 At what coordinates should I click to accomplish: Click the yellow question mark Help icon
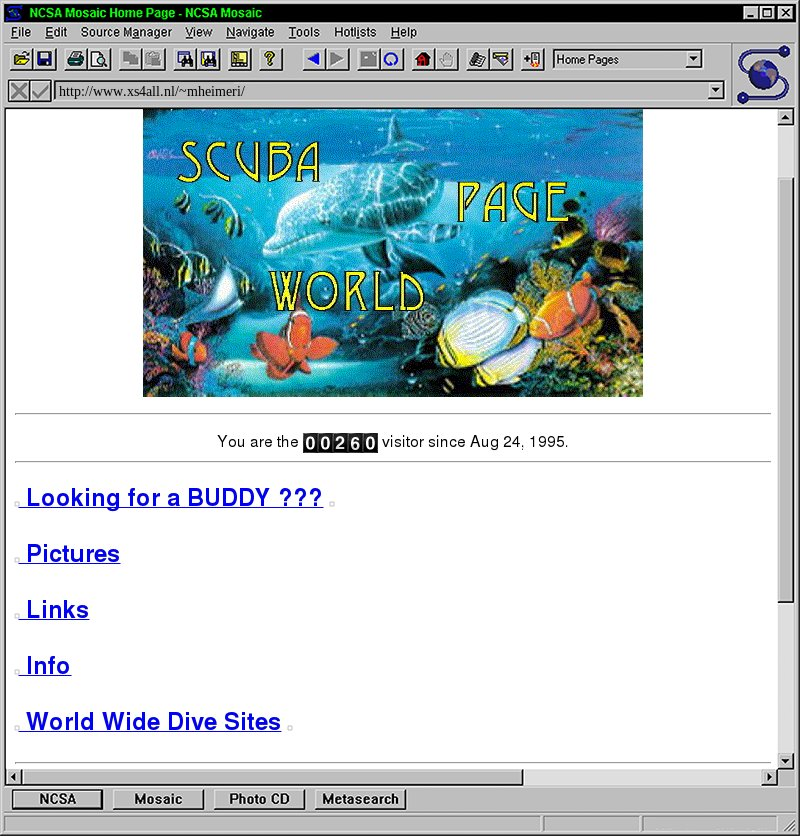[269, 60]
